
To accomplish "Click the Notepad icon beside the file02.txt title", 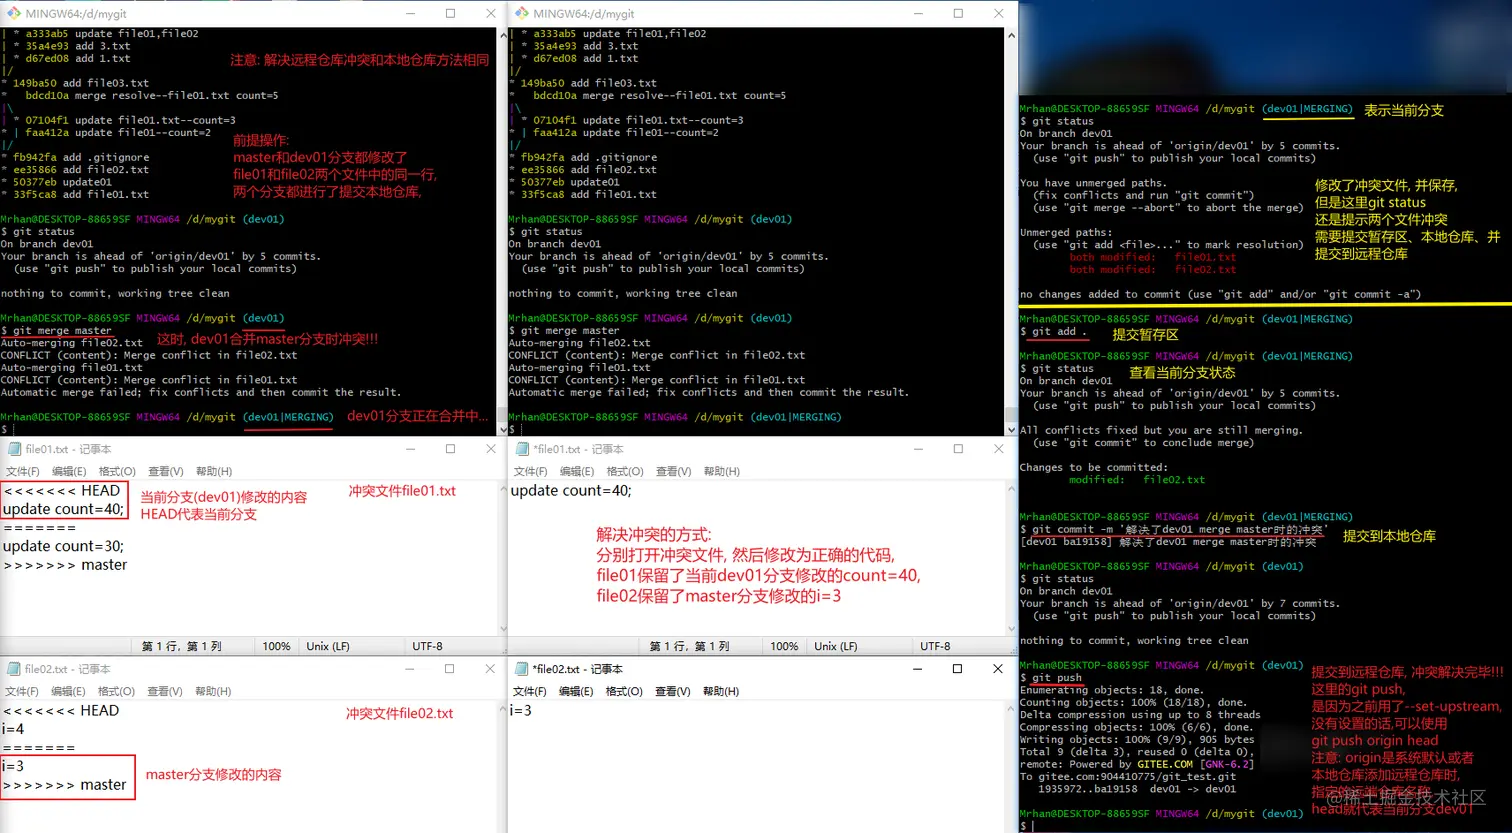I will [14, 669].
